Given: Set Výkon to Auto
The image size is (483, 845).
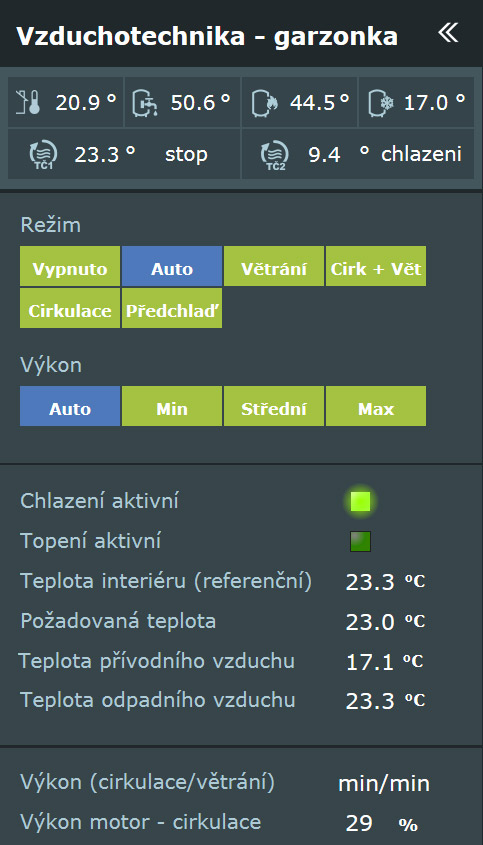Looking at the screenshot, I should tap(70, 406).
